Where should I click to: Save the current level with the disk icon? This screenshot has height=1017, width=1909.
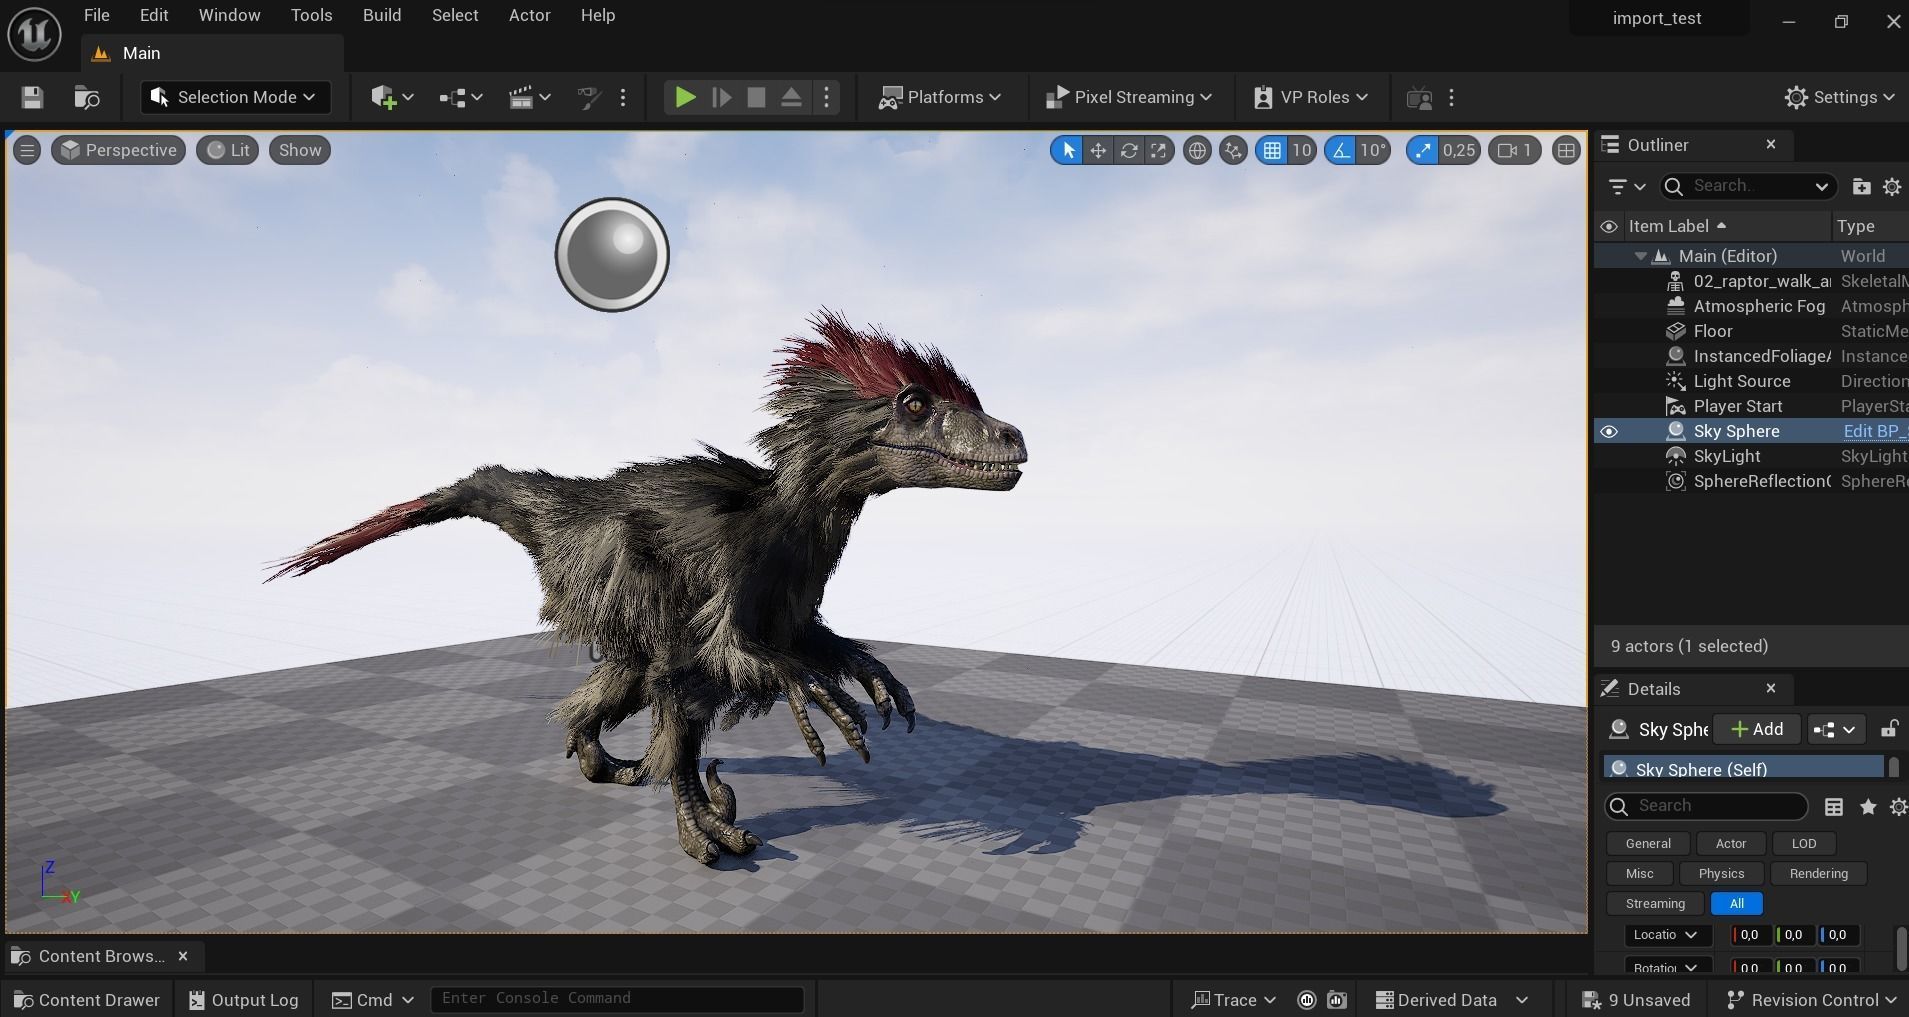coord(32,97)
